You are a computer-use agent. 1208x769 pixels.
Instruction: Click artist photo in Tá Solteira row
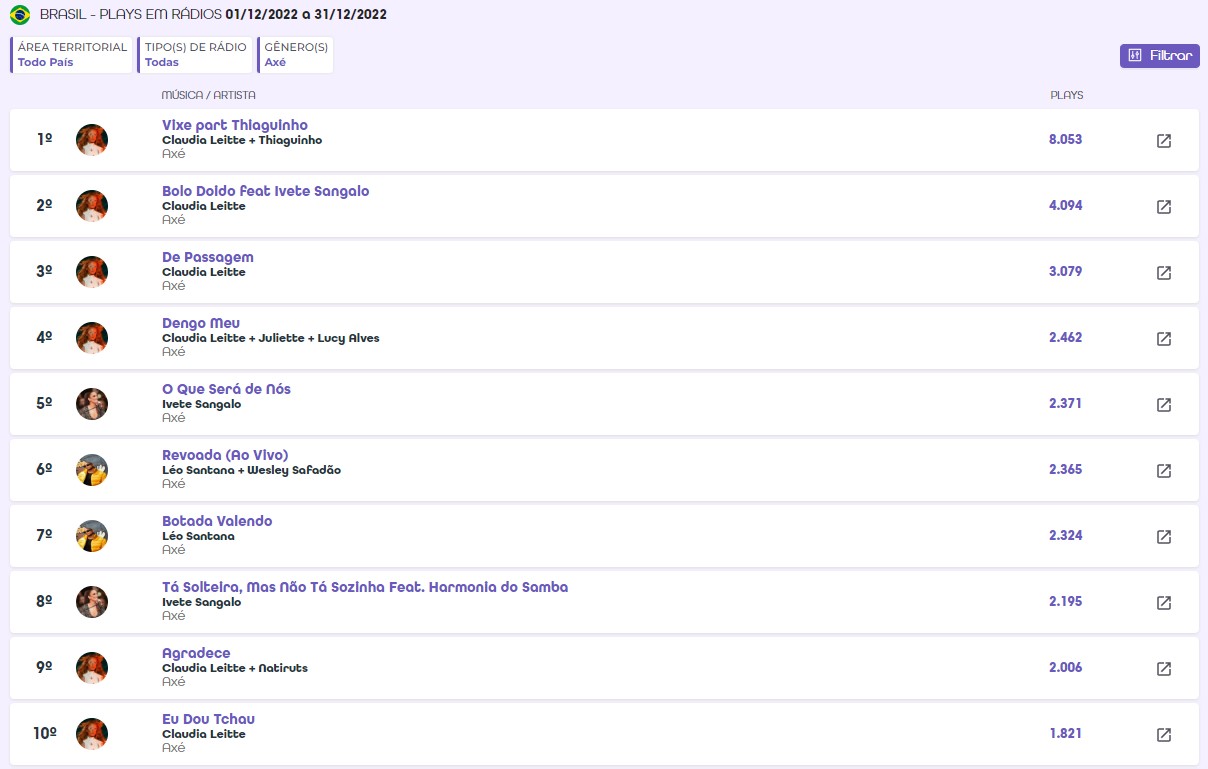point(92,602)
